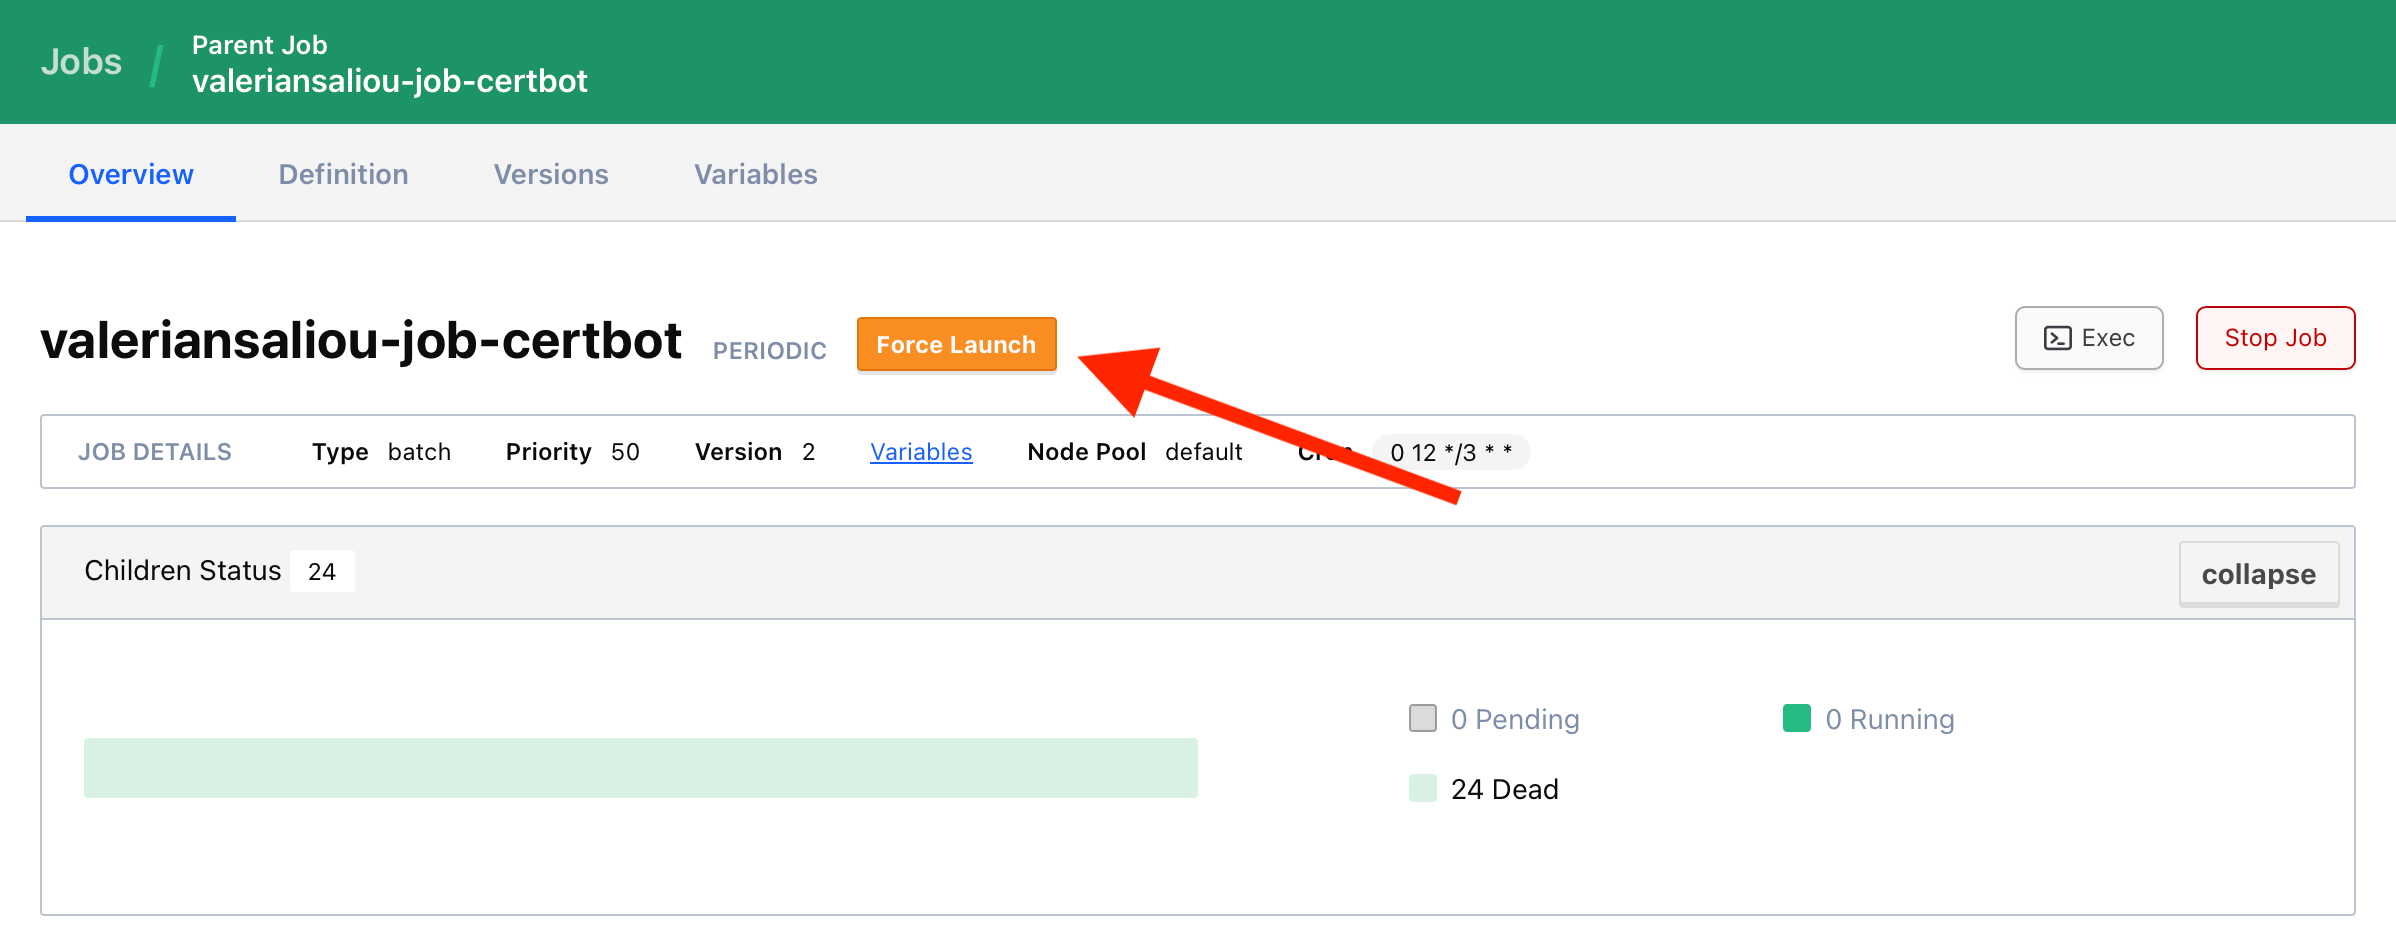Viewport: 2396px width, 944px height.
Task: Click the Dead allocations progress bar
Action: (640, 768)
